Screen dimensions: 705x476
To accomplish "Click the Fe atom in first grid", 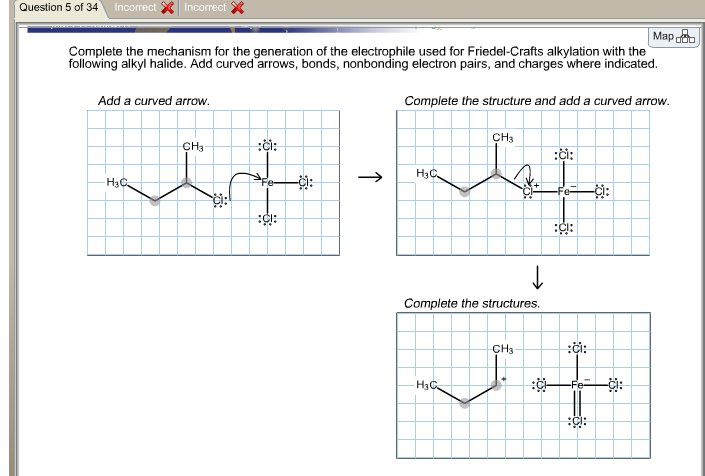I will (268, 182).
